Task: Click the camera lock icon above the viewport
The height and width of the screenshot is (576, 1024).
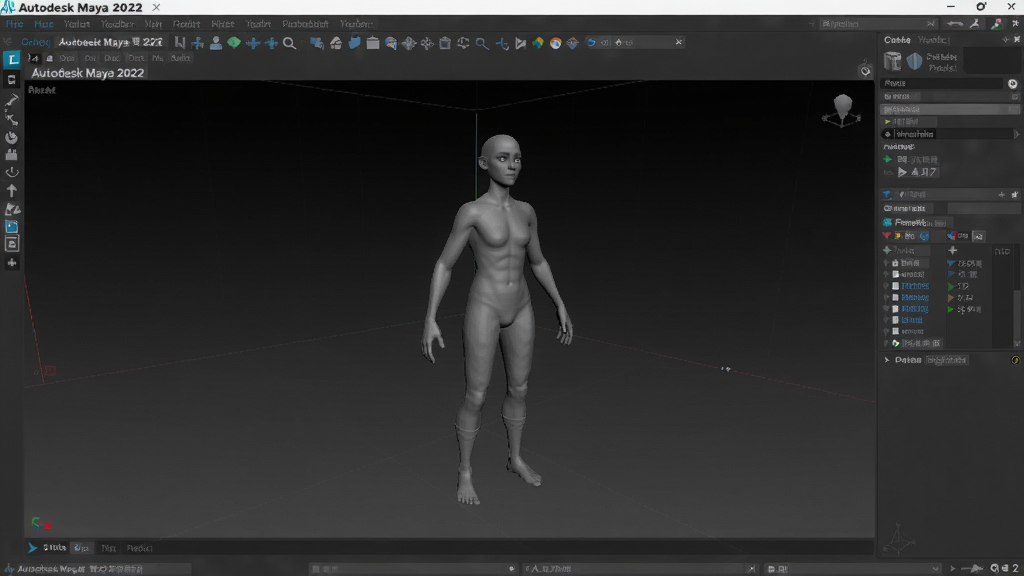Action: tap(865, 69)
